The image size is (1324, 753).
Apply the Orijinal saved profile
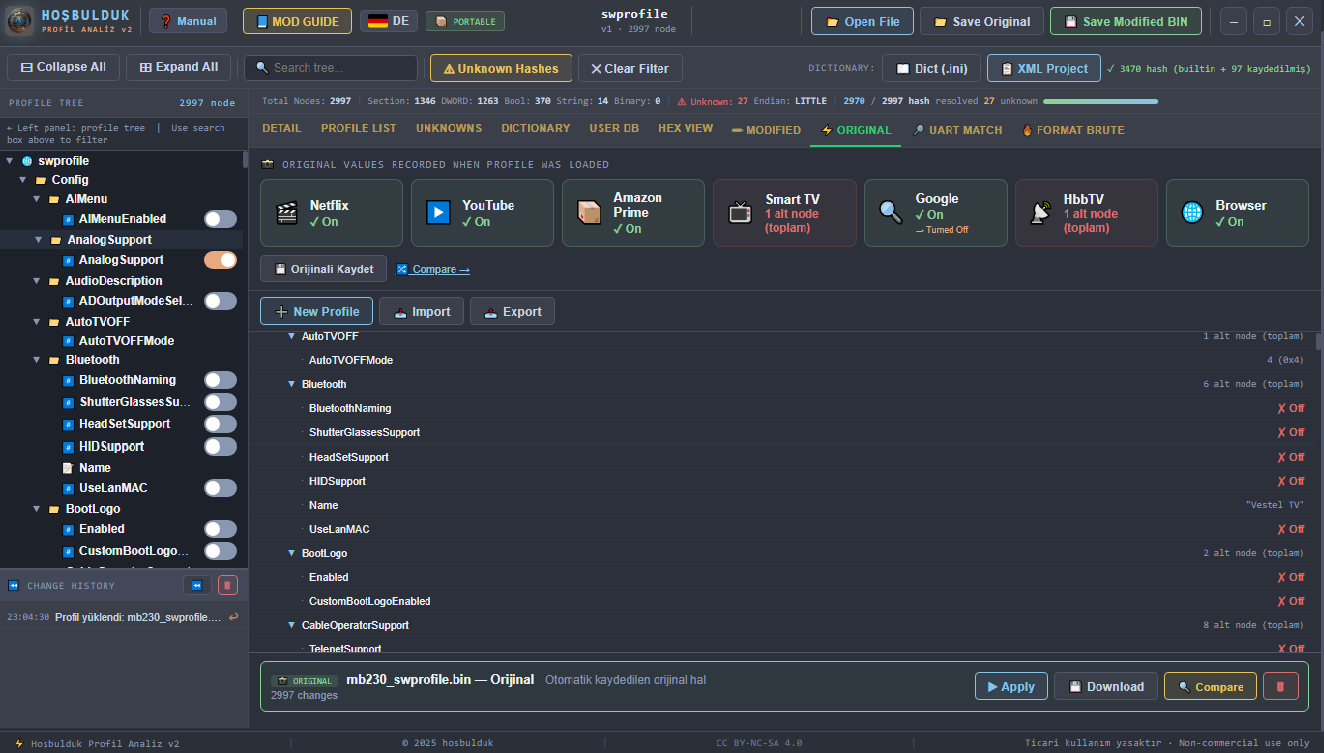click(x=1011, y=686)
